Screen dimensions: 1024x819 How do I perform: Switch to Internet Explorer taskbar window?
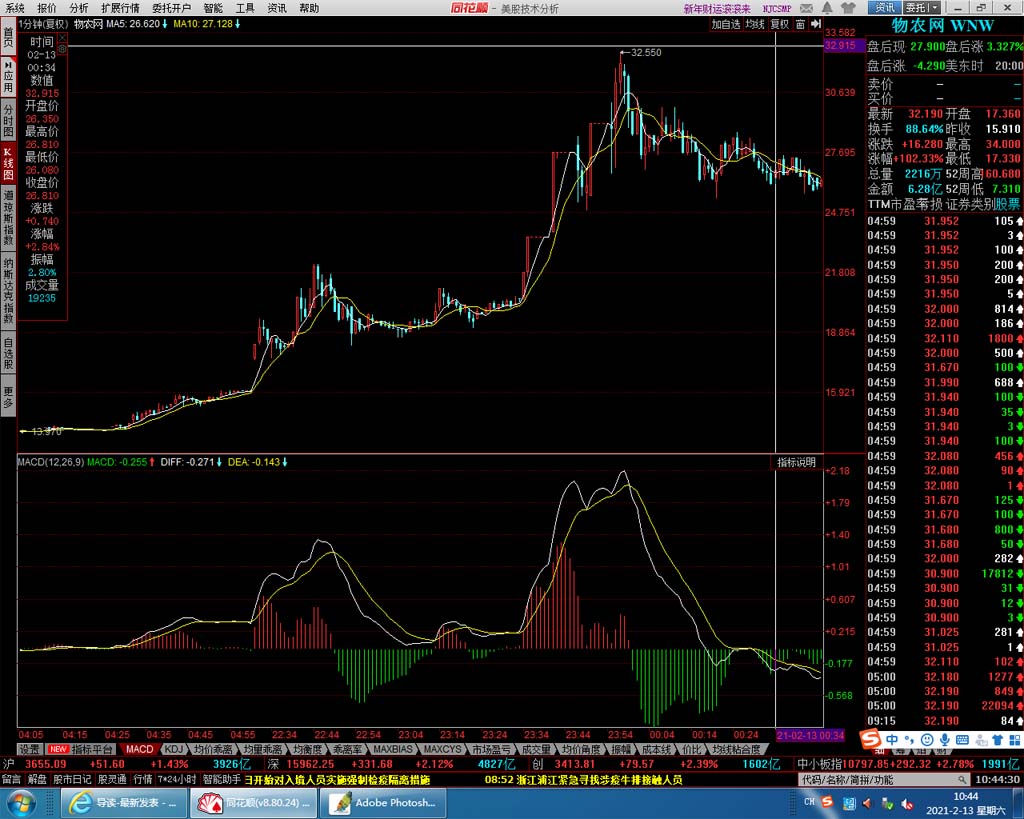125,803
